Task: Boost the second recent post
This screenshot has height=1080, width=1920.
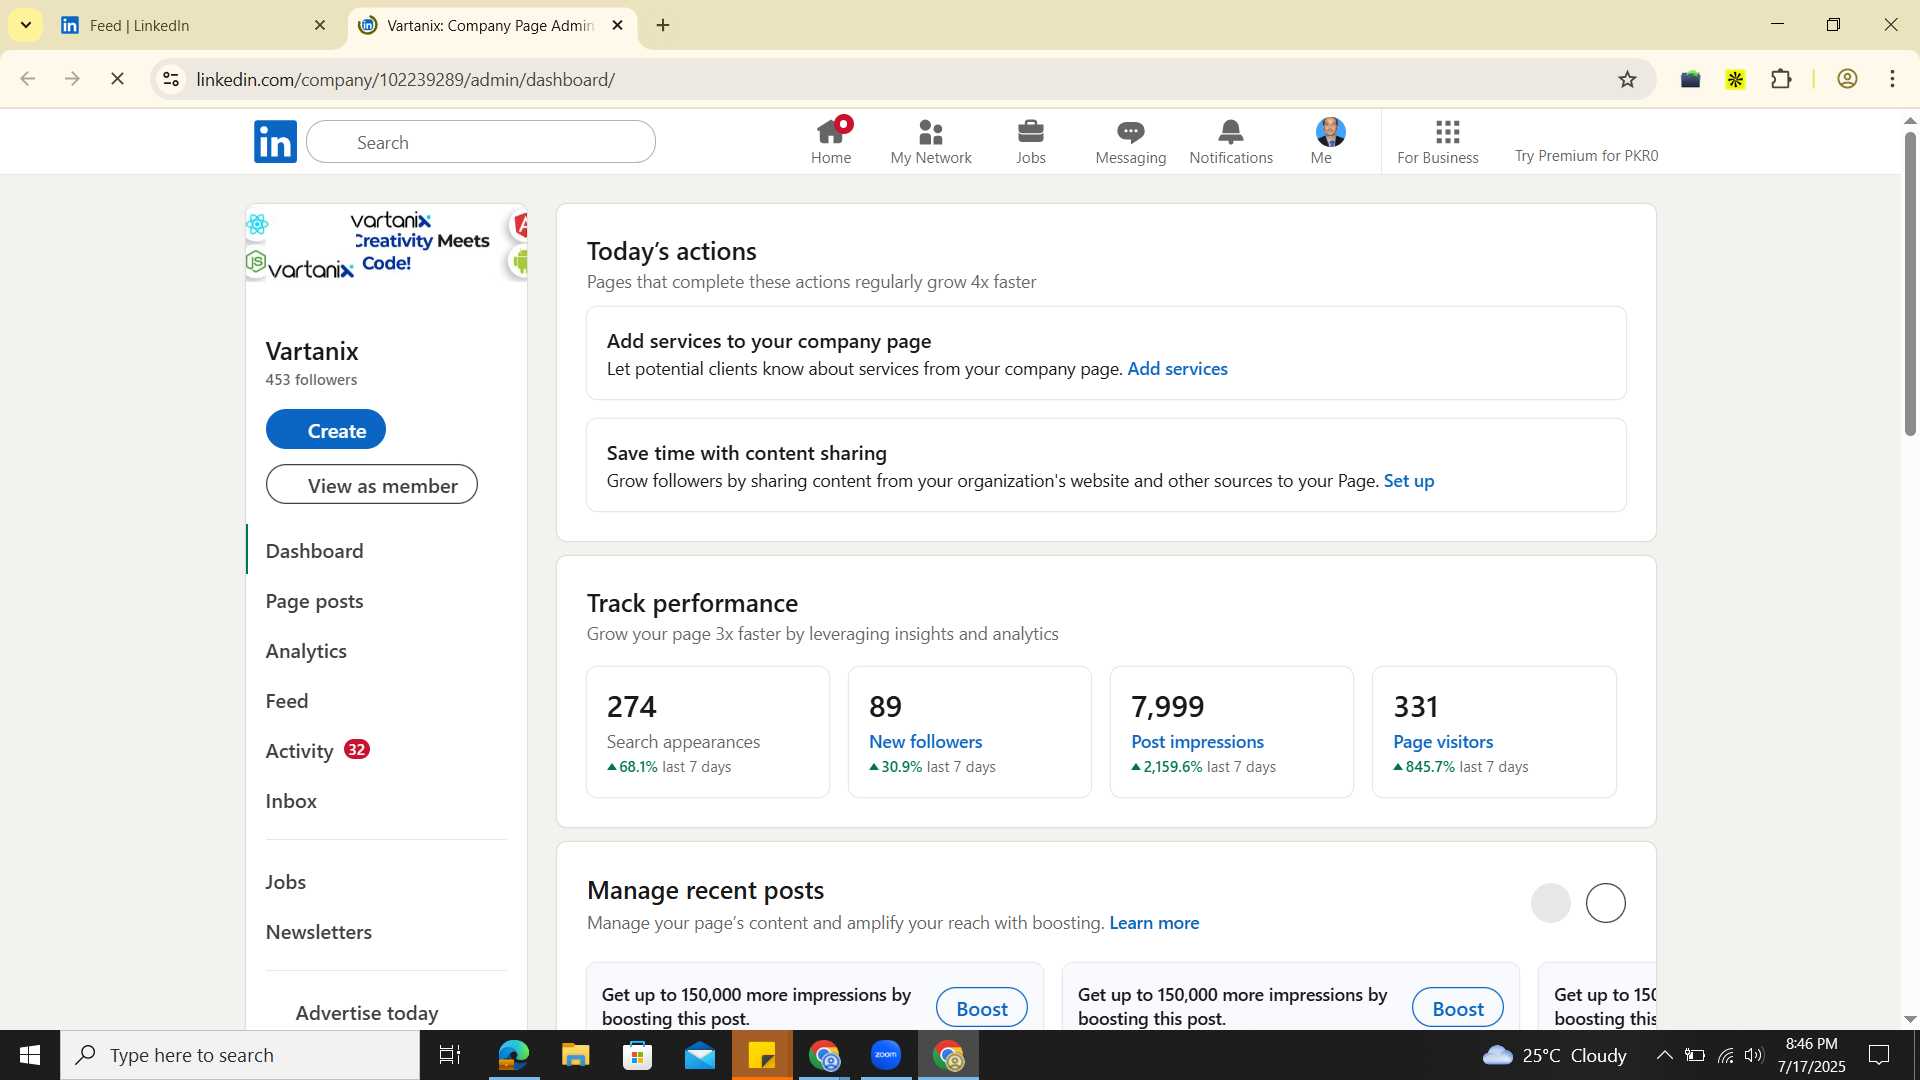Action: [1457, 1008]
